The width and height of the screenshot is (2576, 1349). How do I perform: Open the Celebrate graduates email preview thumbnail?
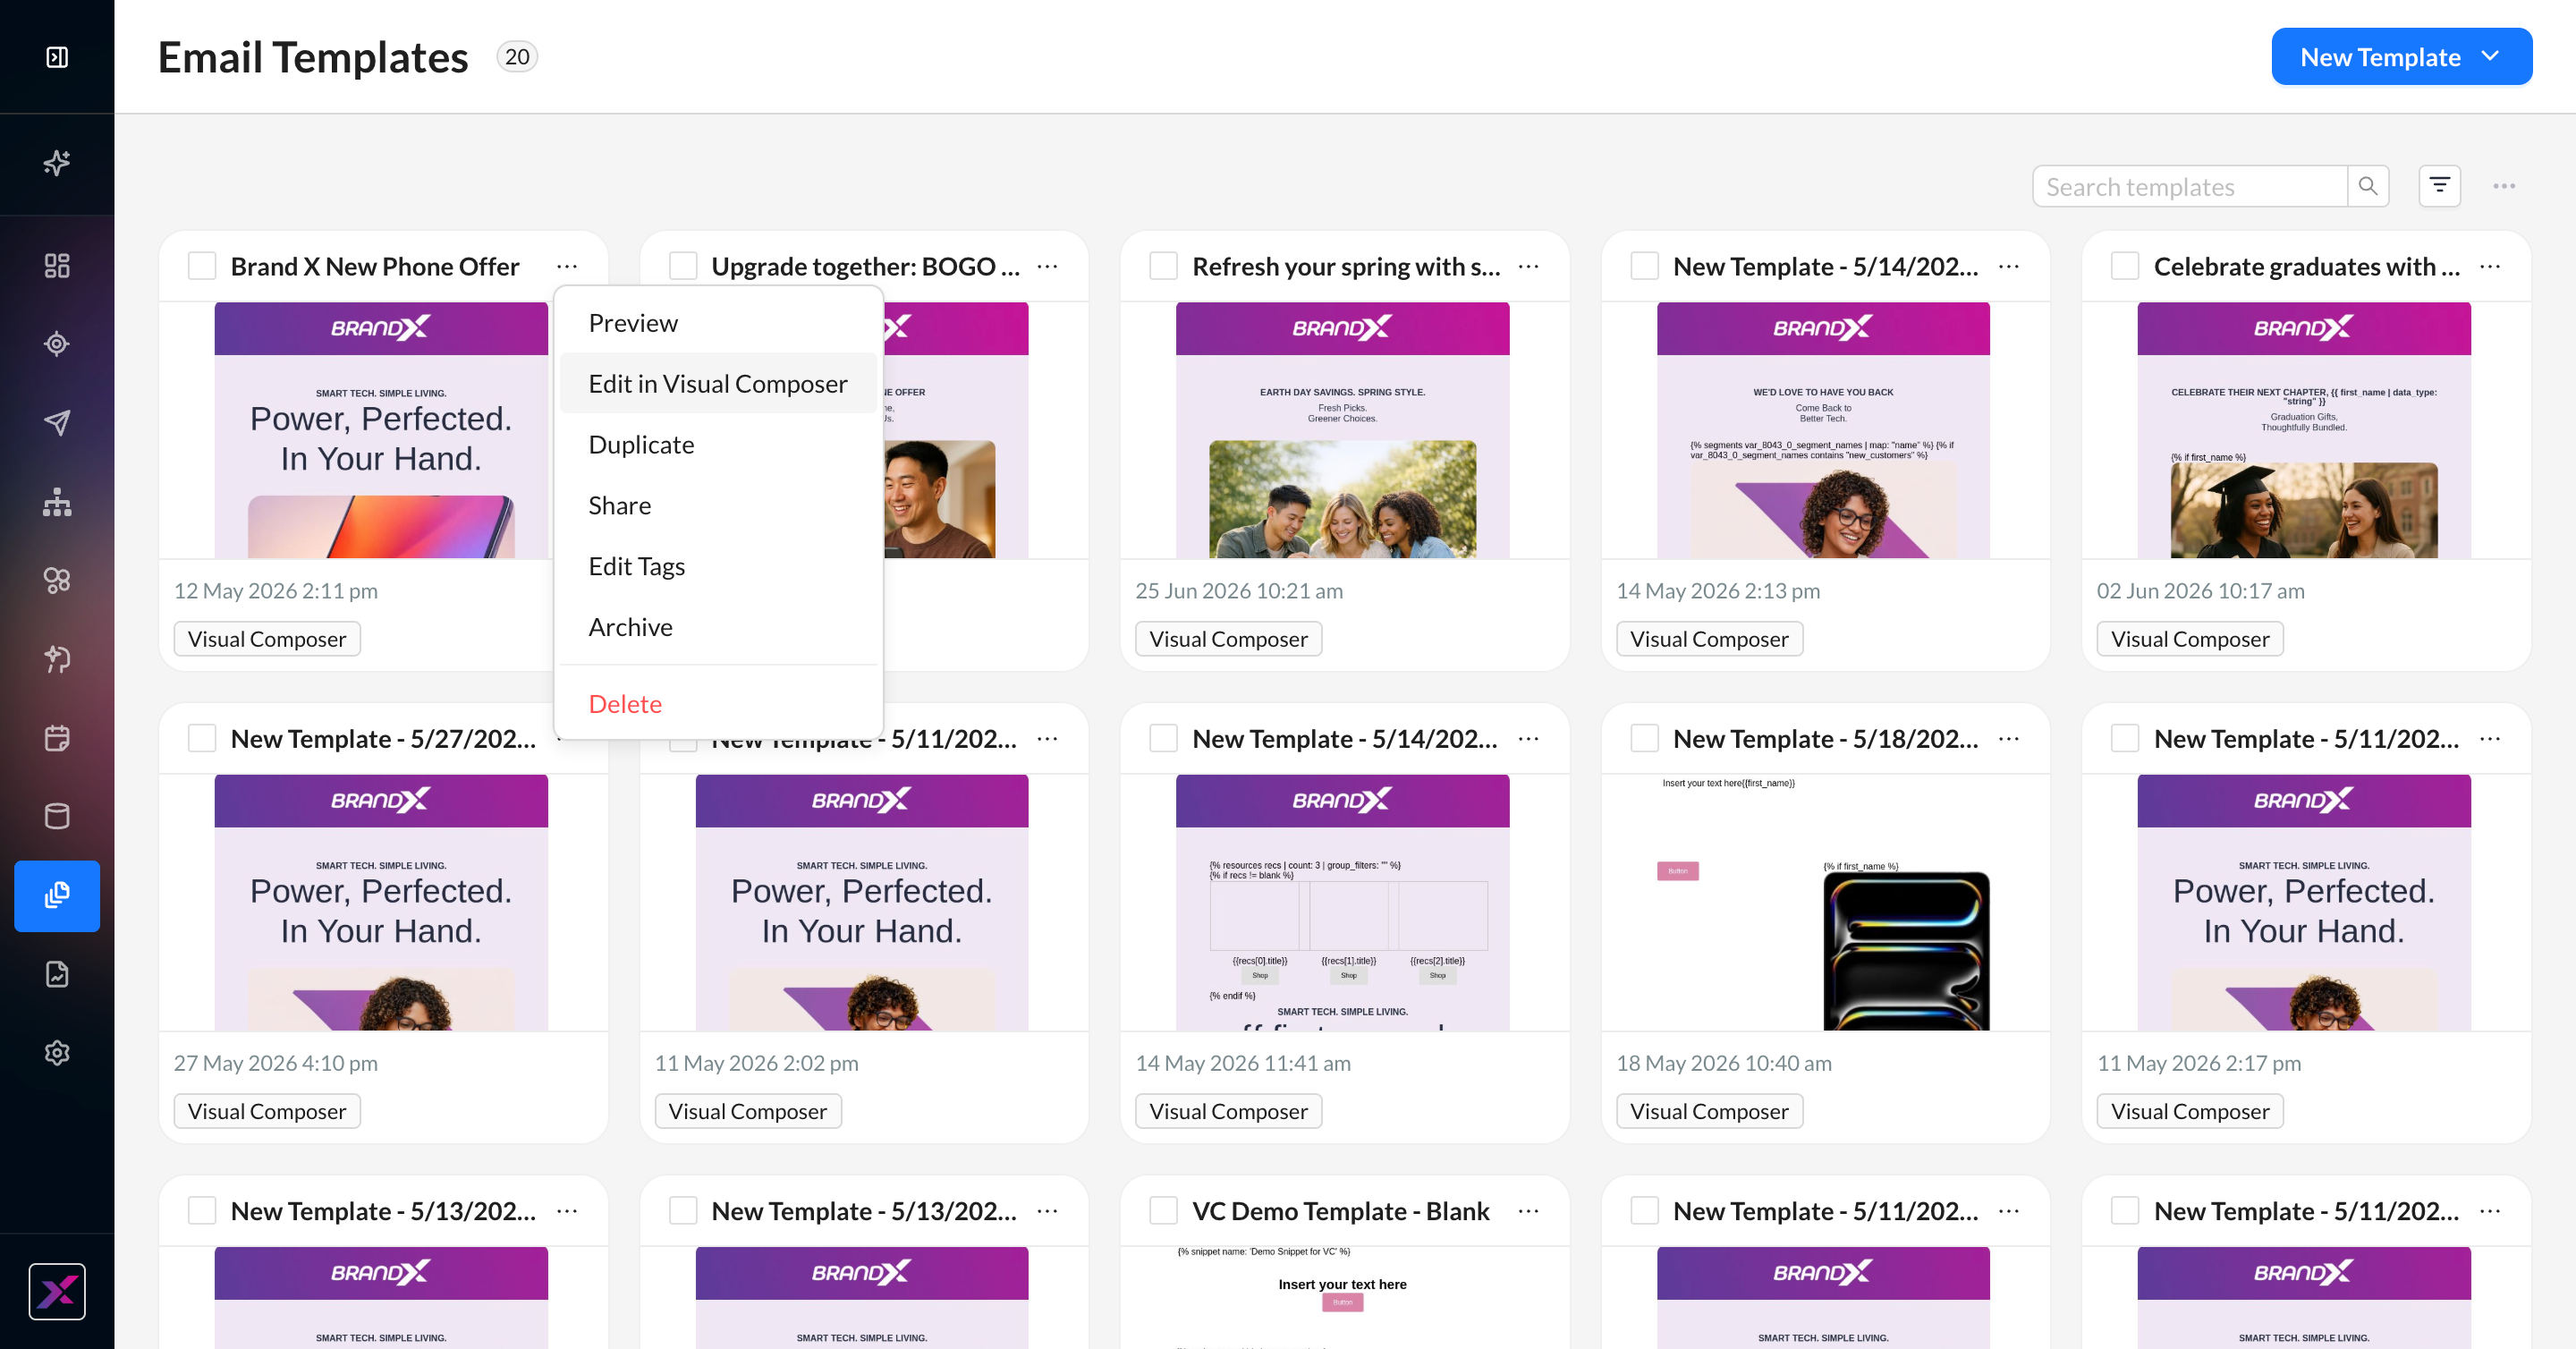tap(2304, 430)
